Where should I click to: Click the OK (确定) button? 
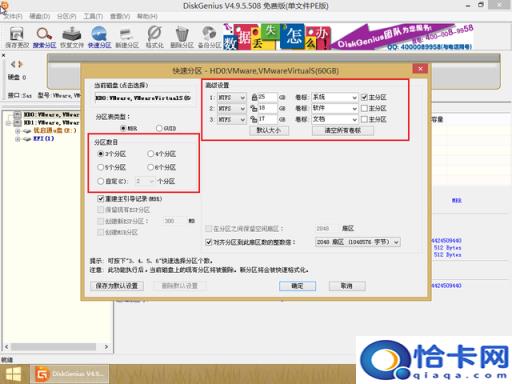pyautogui.click(x=297, y=286)
